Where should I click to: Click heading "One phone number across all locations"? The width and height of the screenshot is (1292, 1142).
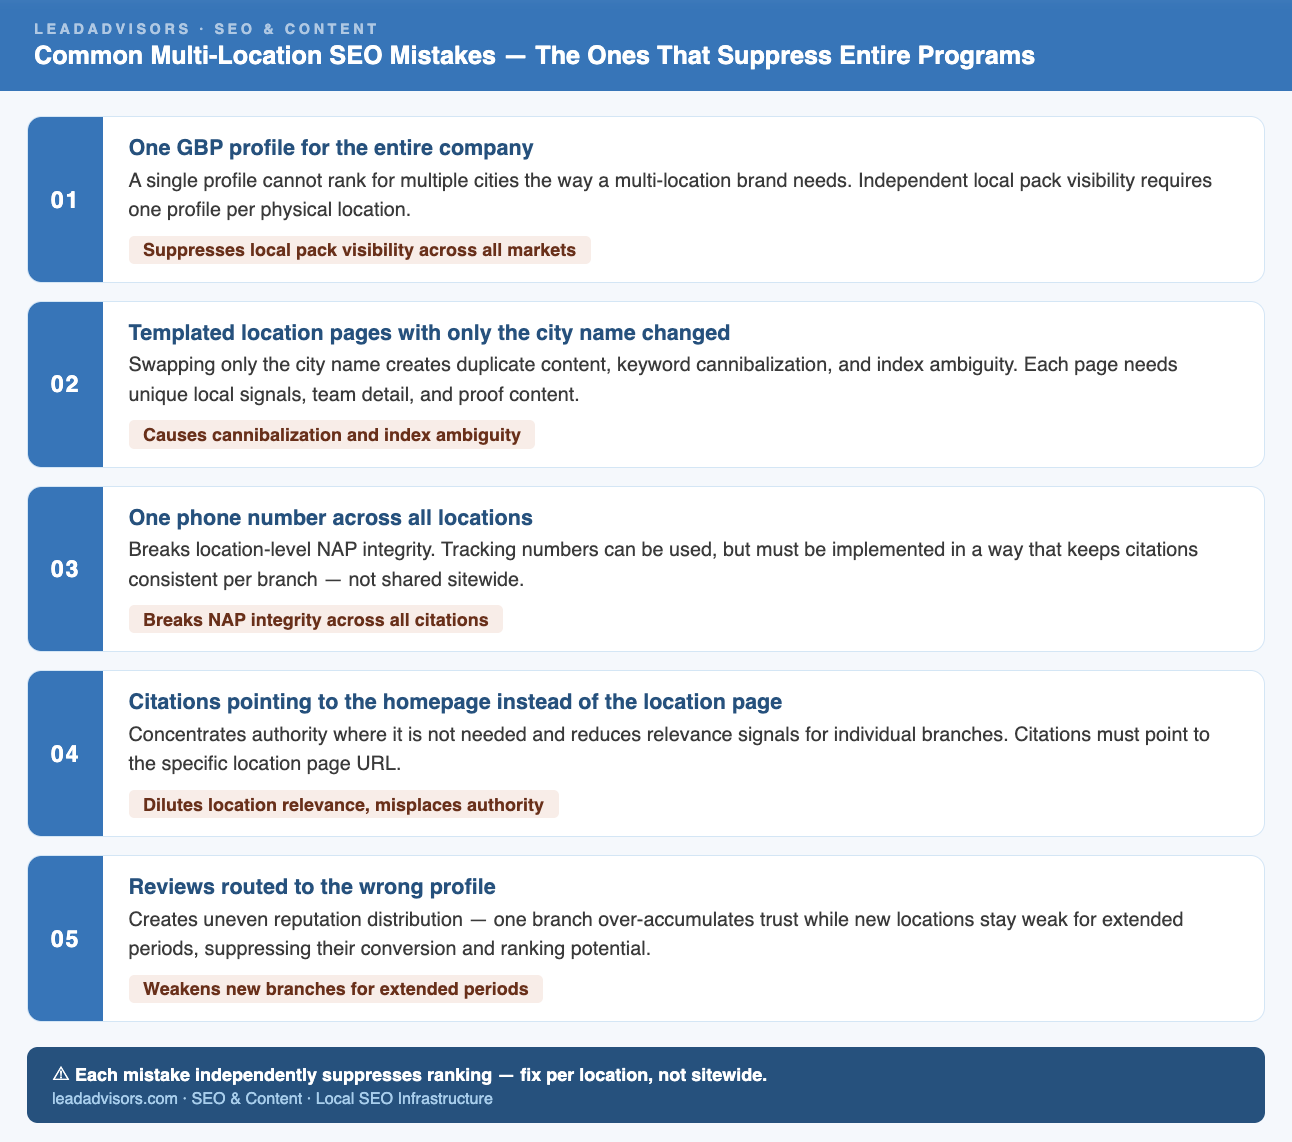pyautogui.click(x=330, y=517)
